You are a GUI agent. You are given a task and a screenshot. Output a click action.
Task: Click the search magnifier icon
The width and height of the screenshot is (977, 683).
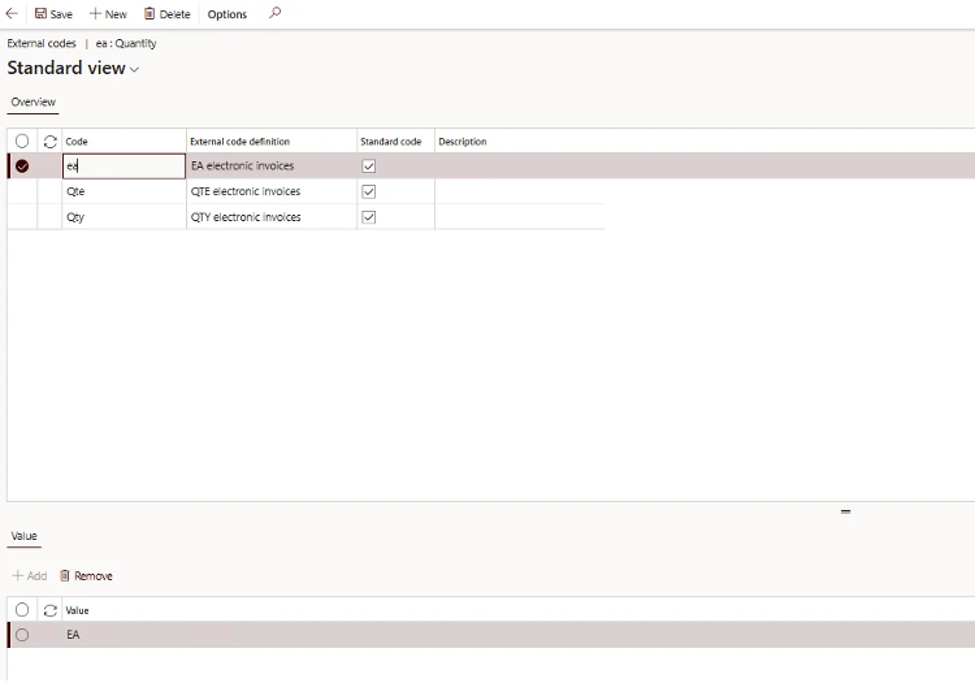[275, 12]
